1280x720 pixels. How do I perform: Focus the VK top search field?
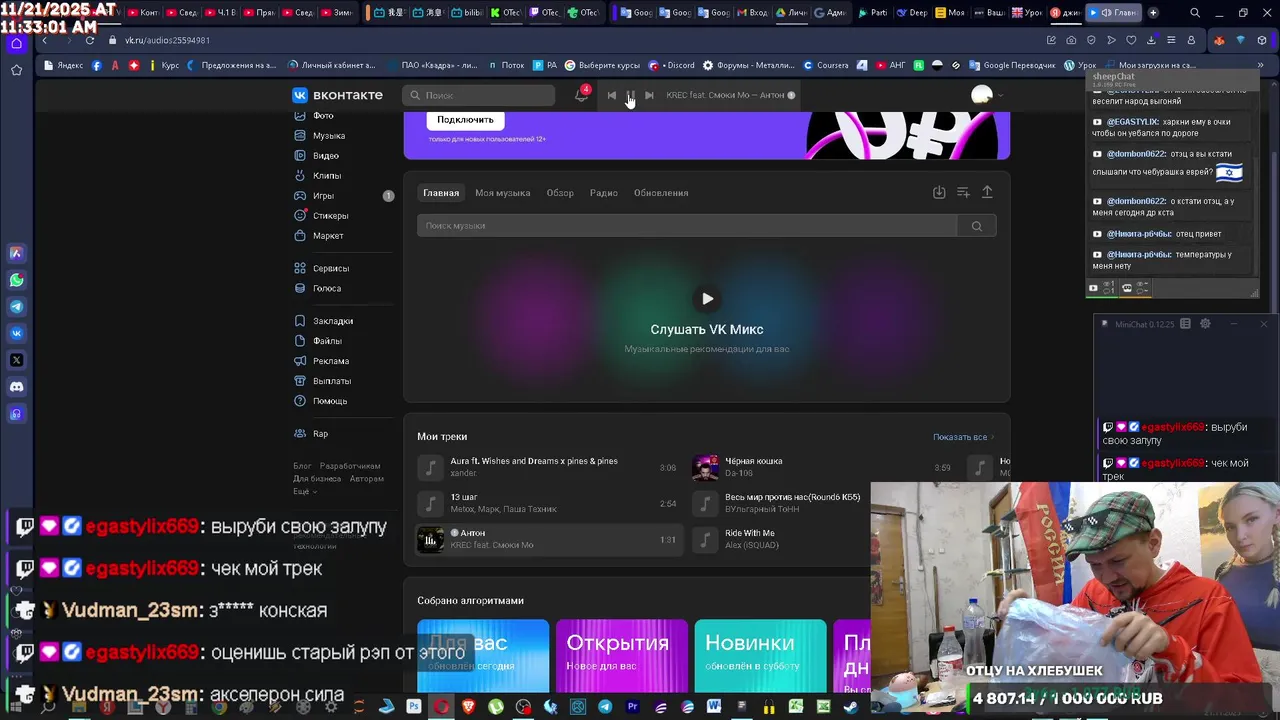click(x=479, y=95)
